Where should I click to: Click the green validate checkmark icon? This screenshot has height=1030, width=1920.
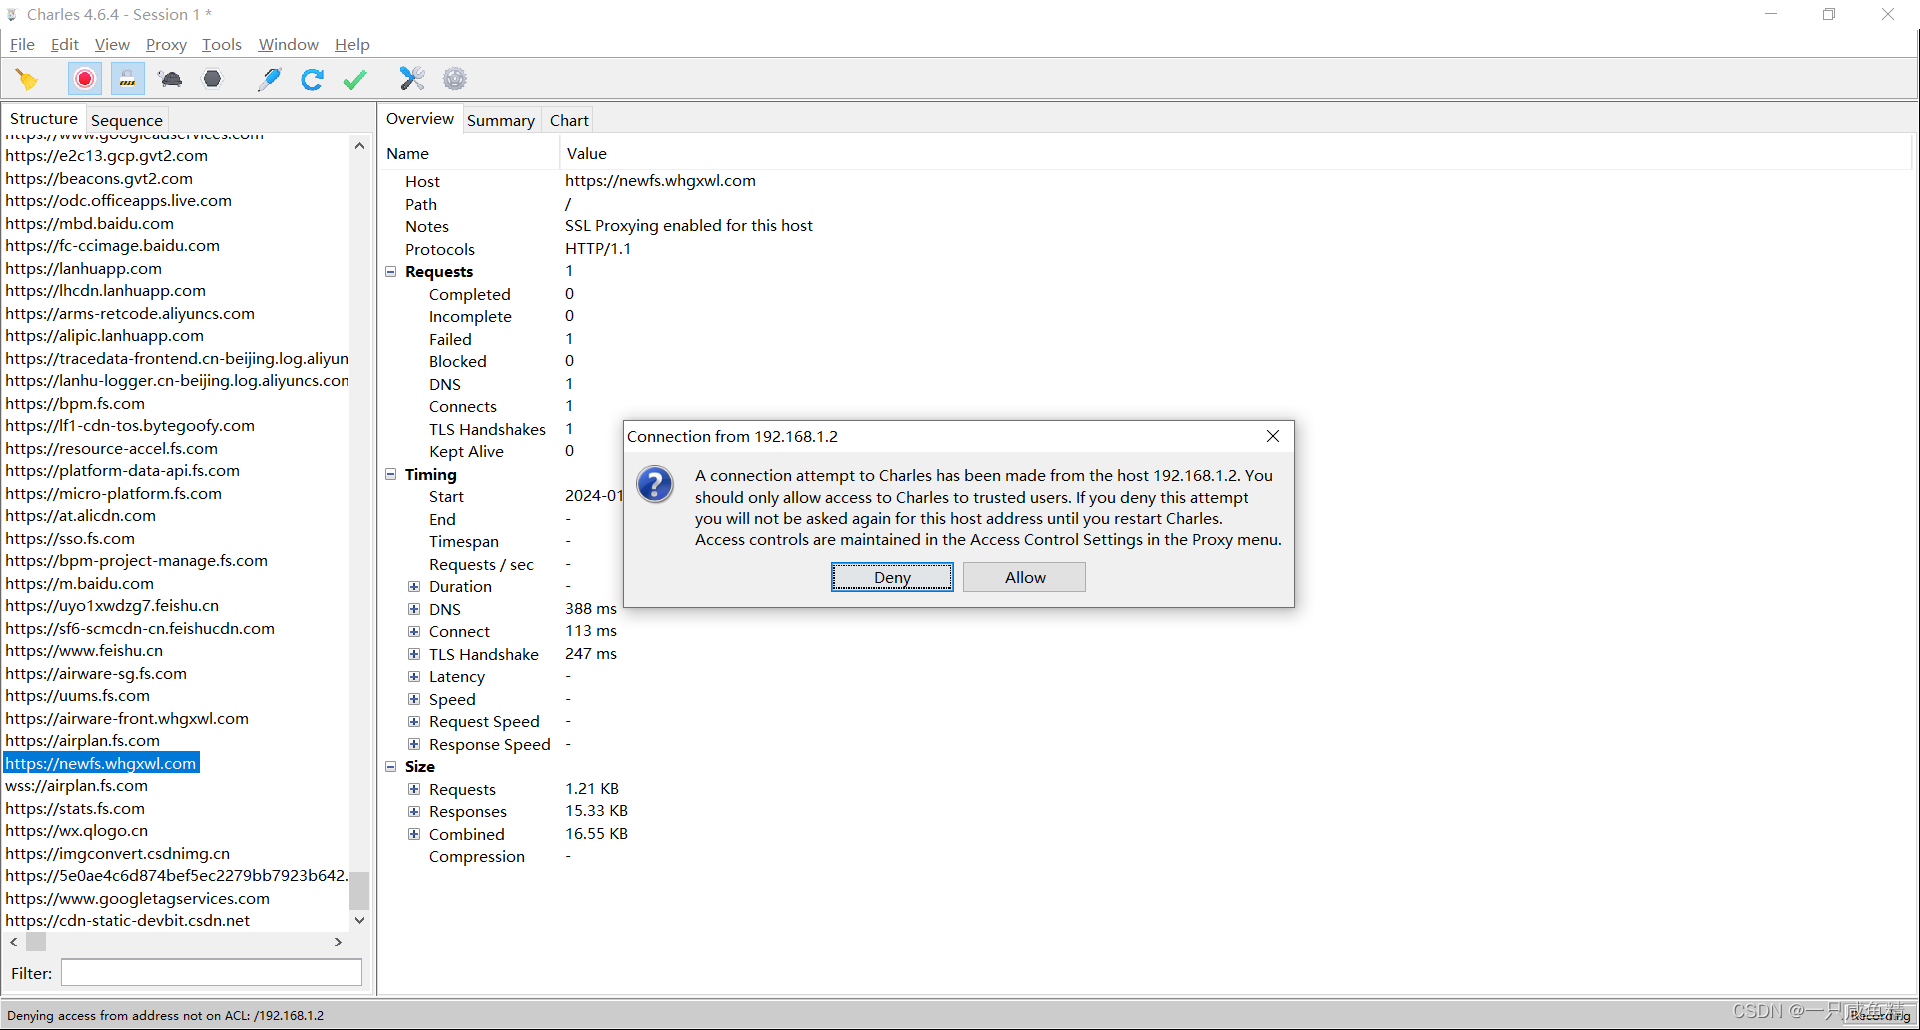point(355,79)
